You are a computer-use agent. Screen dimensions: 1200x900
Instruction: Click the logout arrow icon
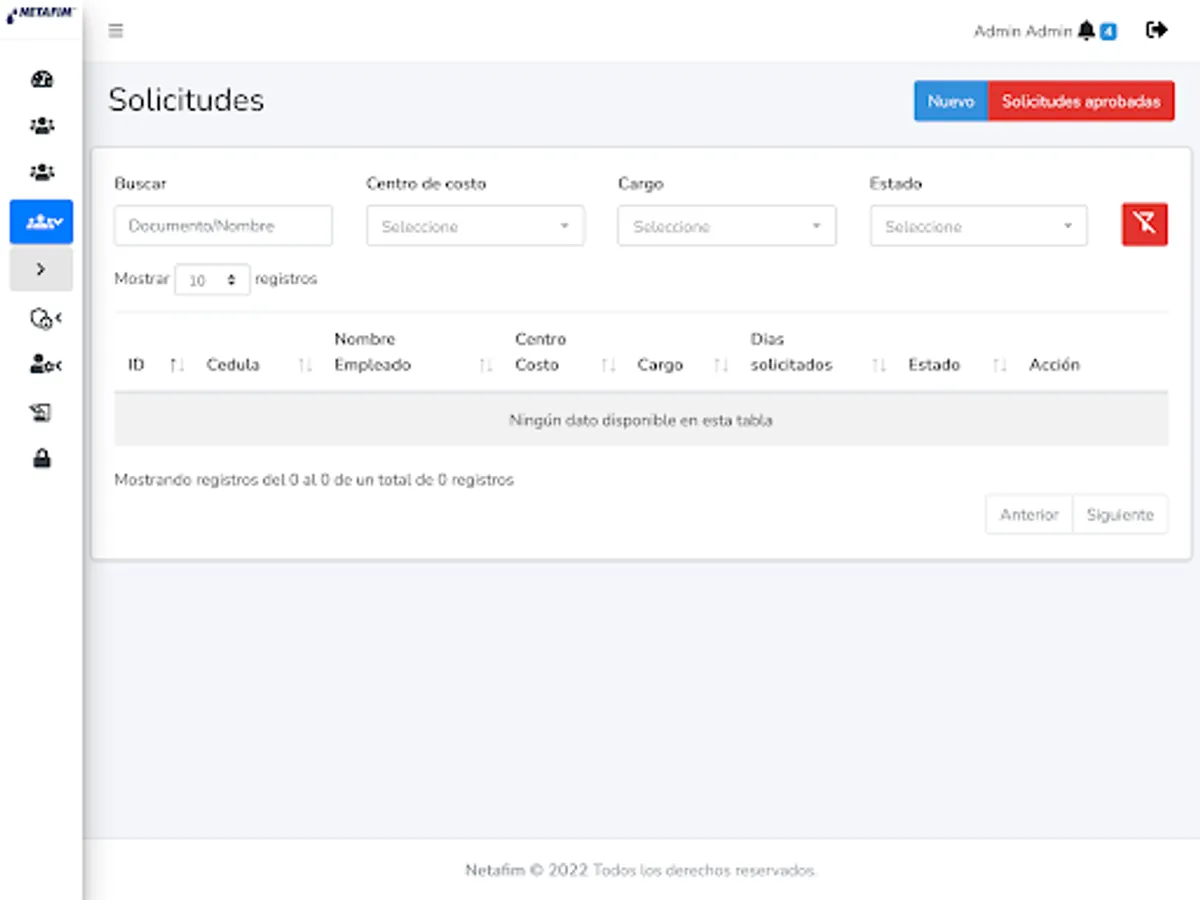(x=1157, y=30)
